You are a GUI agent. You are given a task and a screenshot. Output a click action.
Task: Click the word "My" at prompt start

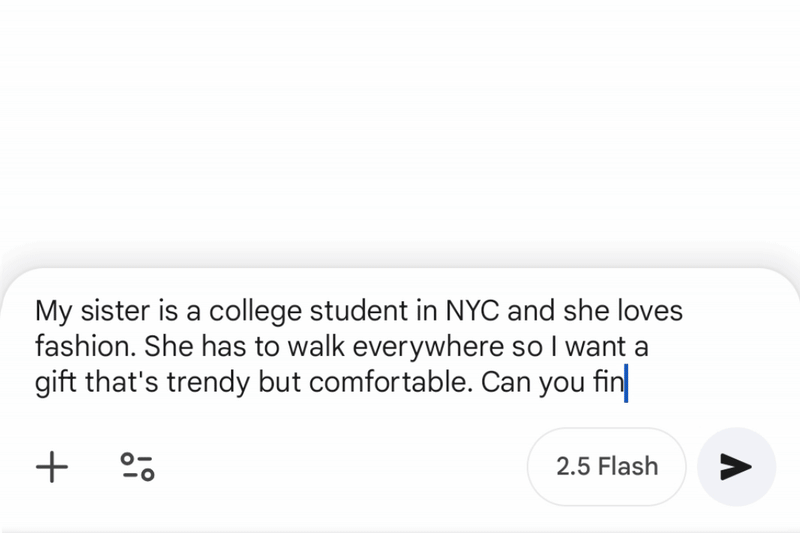point(52,311)
